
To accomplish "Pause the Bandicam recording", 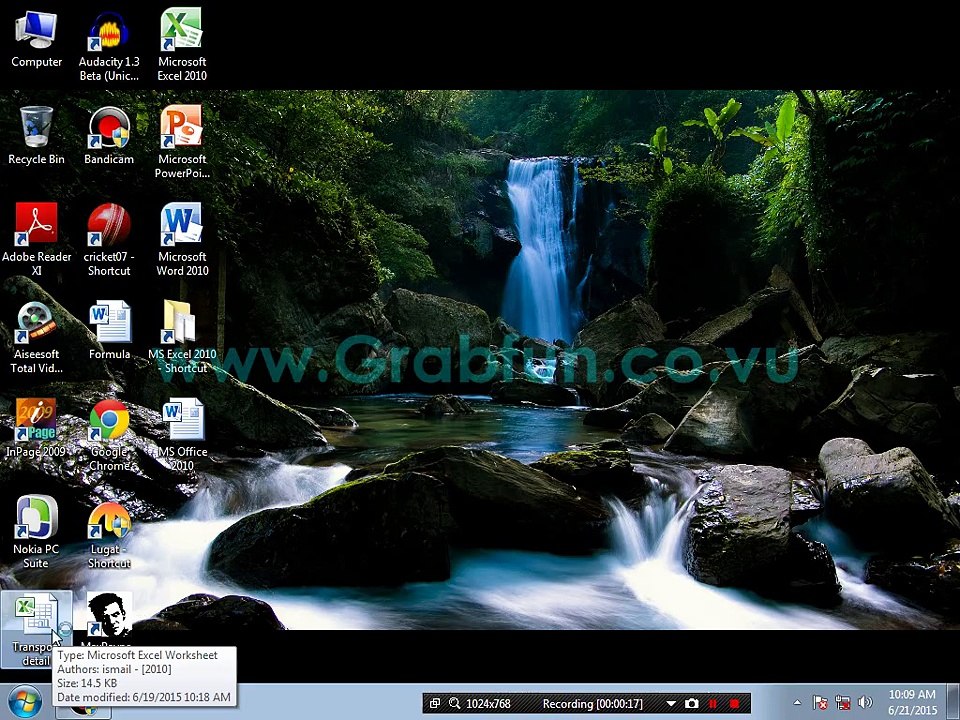I will pos(713,703).
